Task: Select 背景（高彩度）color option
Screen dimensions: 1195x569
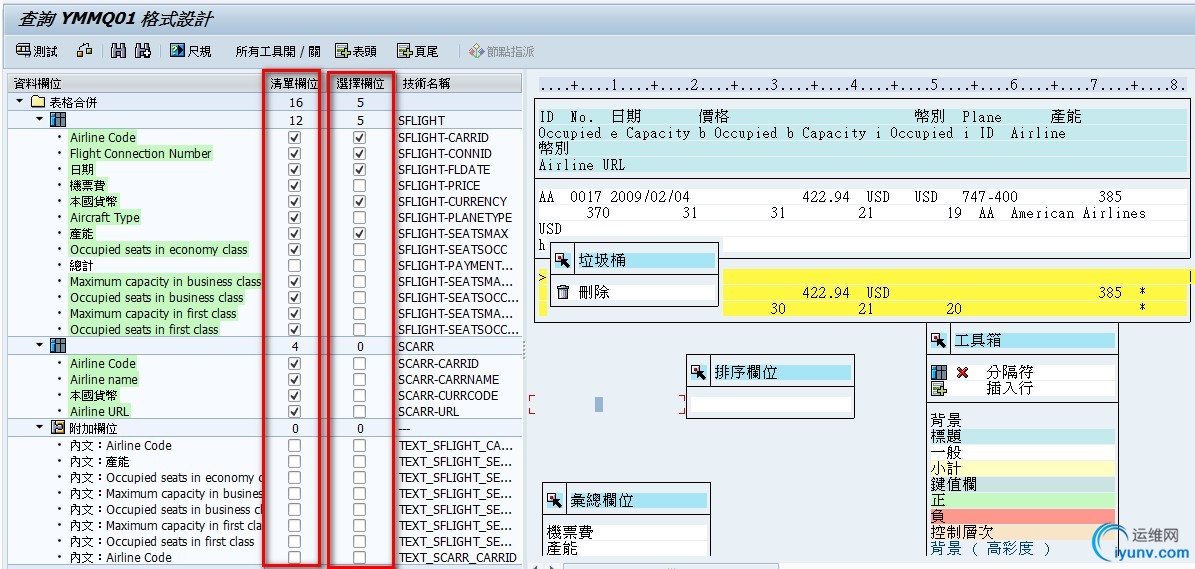Action: point(991,548)
